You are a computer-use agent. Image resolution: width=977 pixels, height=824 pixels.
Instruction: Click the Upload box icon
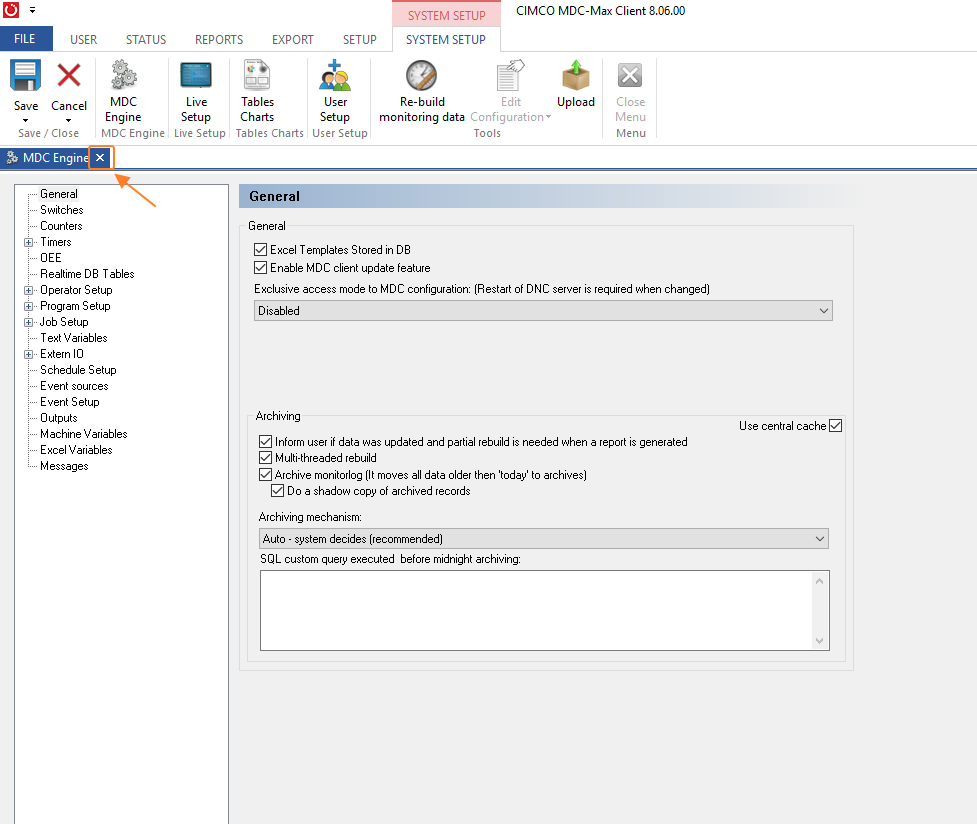(x=576, y=75)
